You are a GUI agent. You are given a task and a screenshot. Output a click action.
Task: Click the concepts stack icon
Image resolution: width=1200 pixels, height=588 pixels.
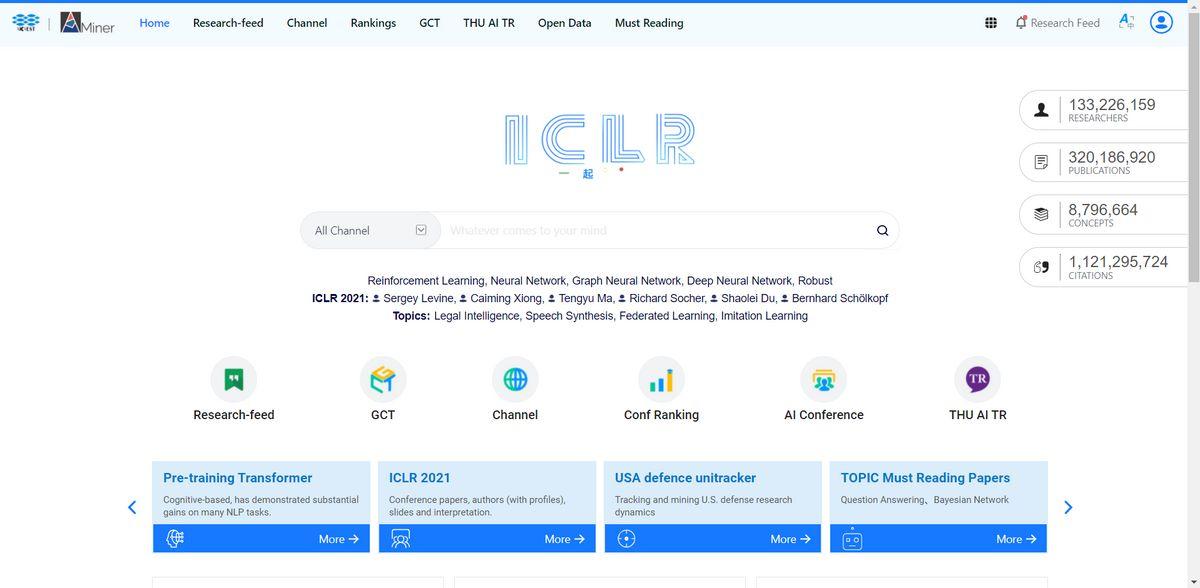click(x=1041, y=214)
